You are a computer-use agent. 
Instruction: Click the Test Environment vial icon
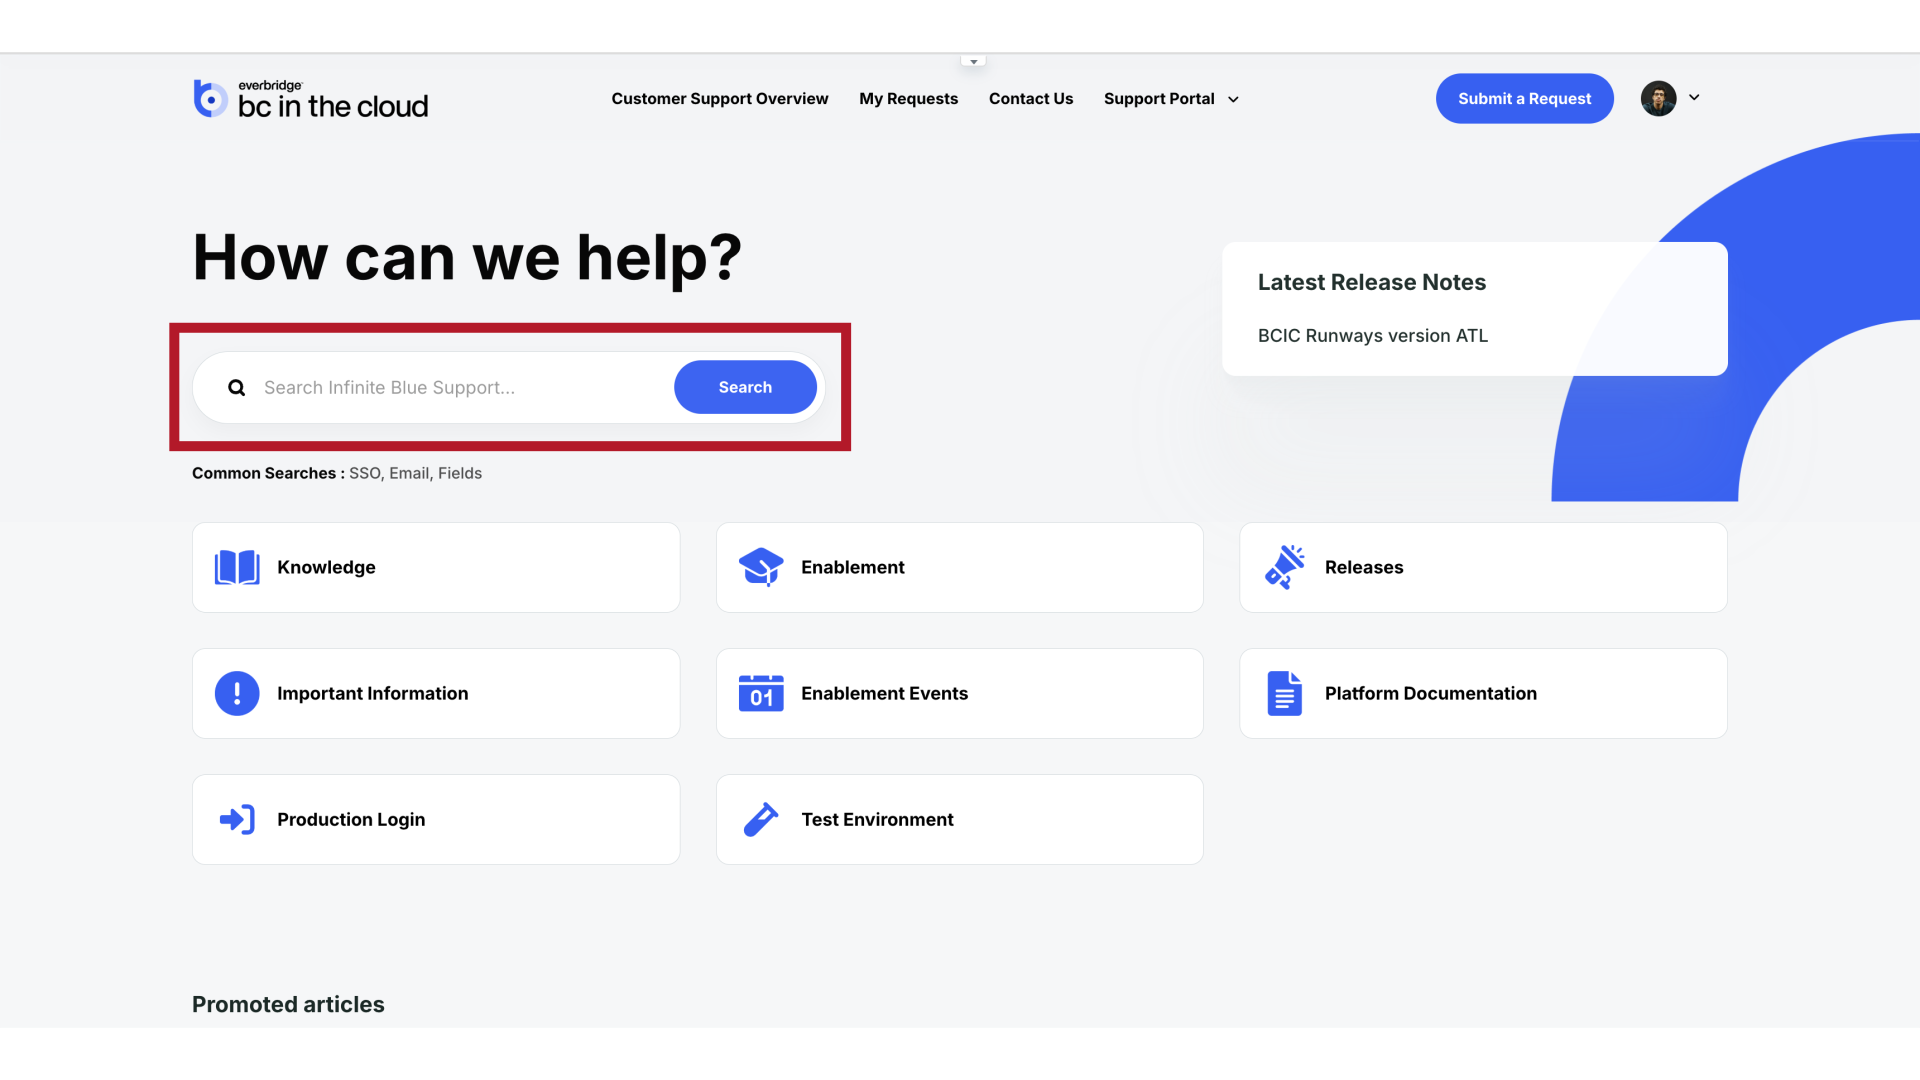click(x=761, y=819)
